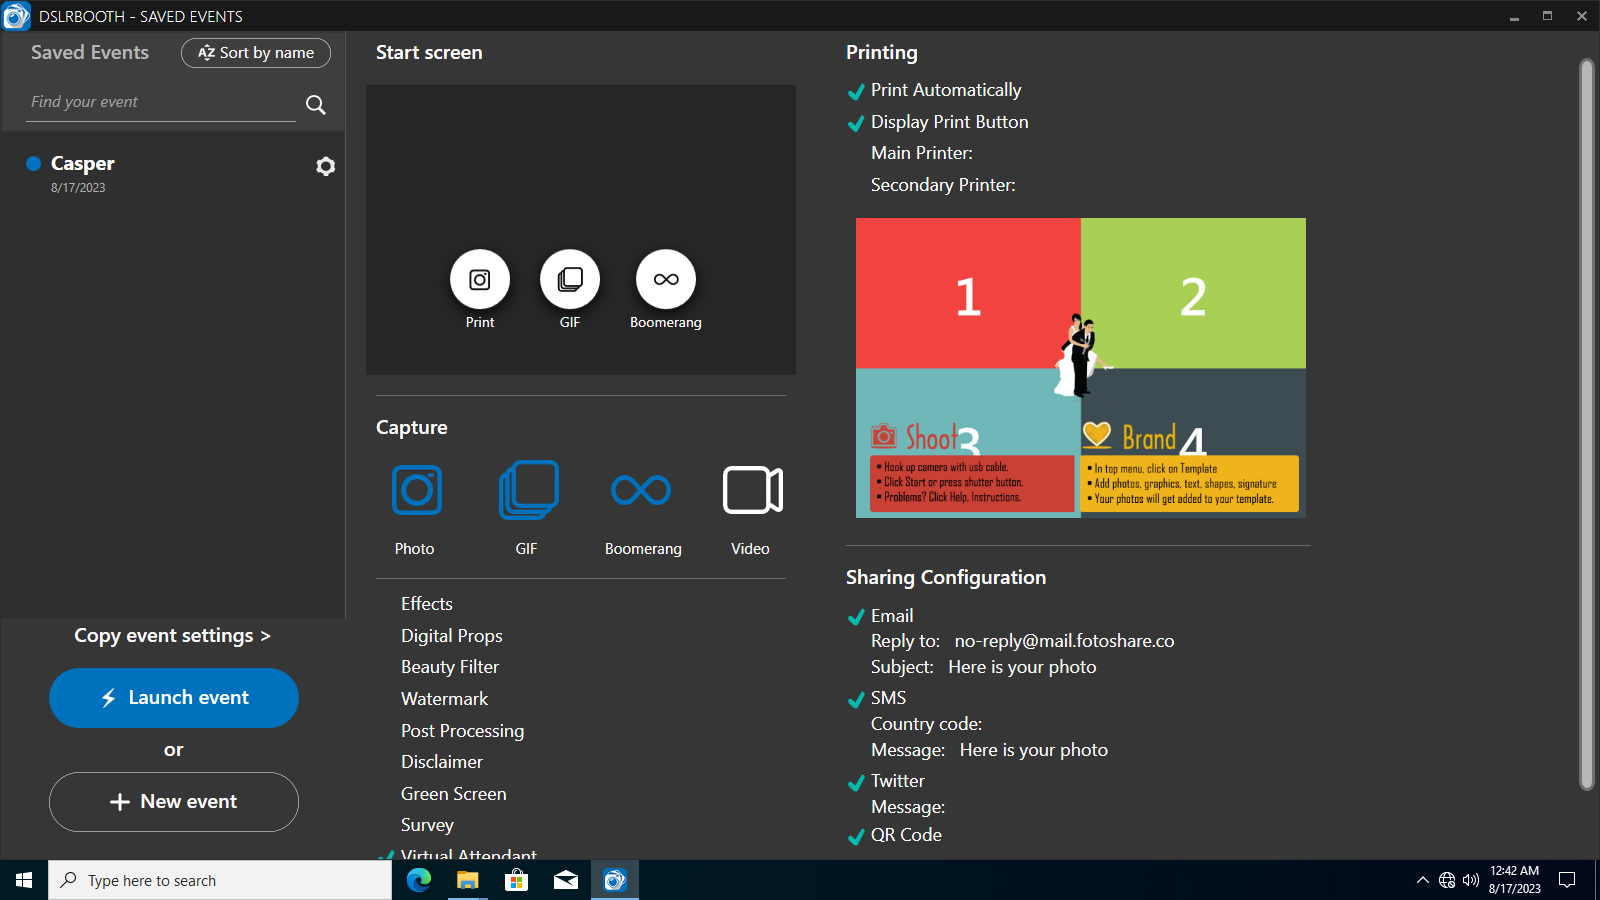
Task: Toggle the Display Print Button checkmark
Action: 856,124
